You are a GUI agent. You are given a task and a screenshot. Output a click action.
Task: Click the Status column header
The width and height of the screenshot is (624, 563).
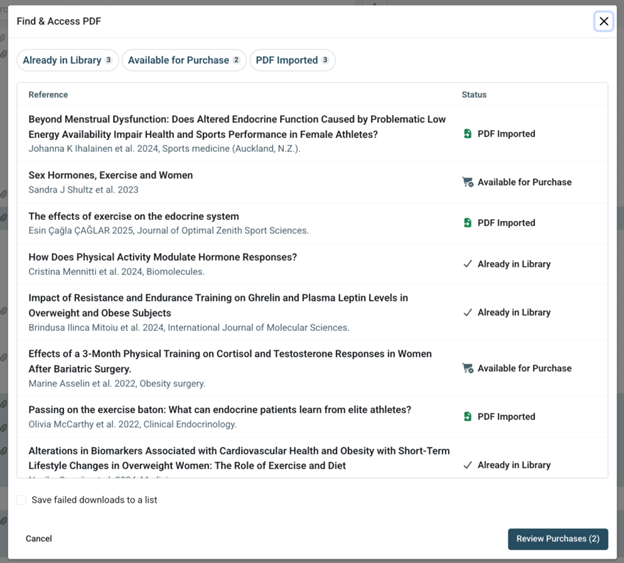[474, 95]
